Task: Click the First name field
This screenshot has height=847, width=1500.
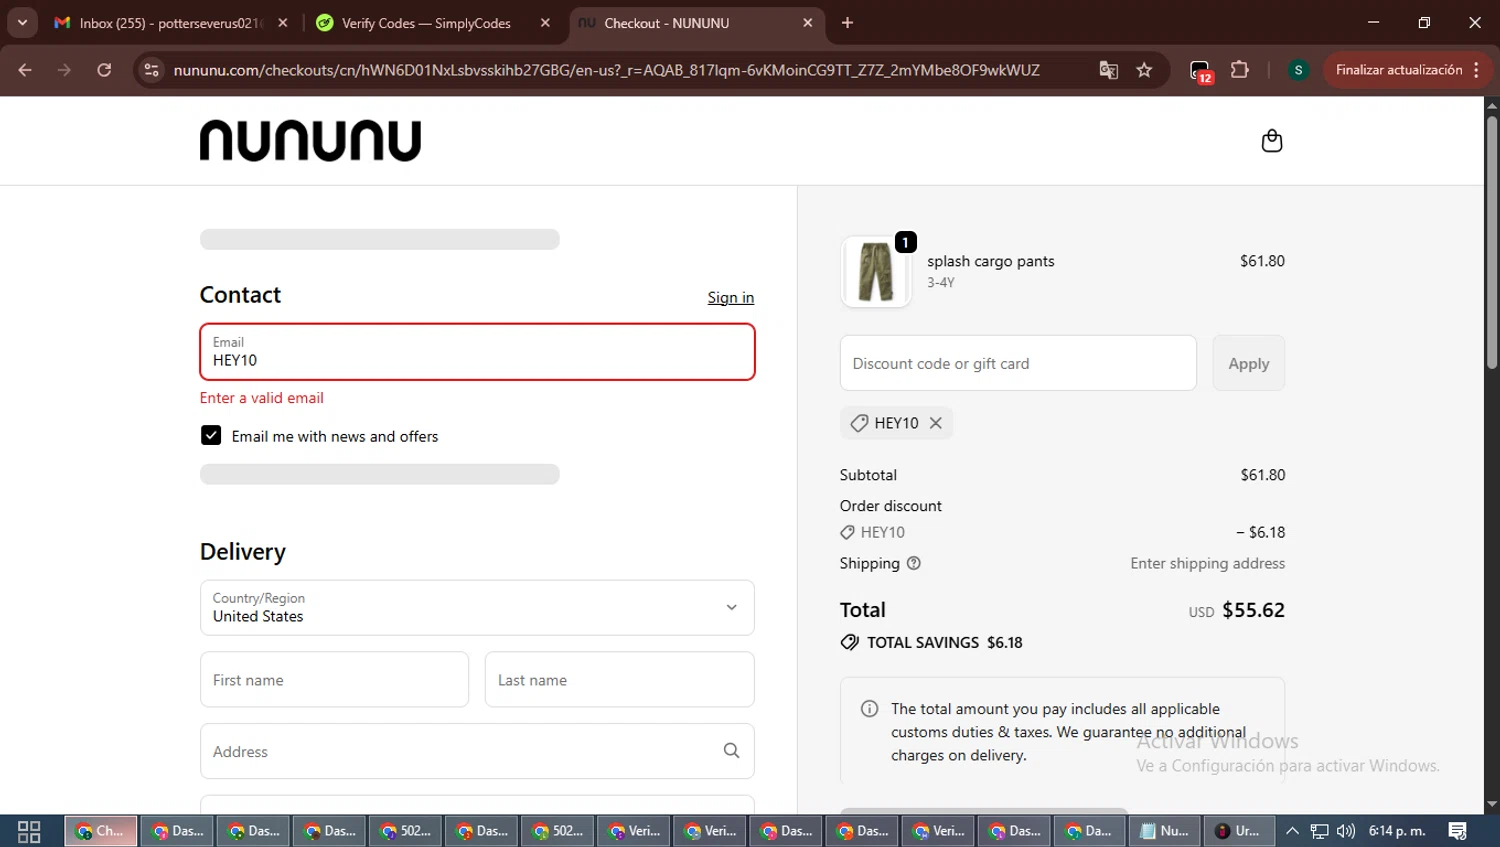Action: pyautogui.click(x=334, y=680)
